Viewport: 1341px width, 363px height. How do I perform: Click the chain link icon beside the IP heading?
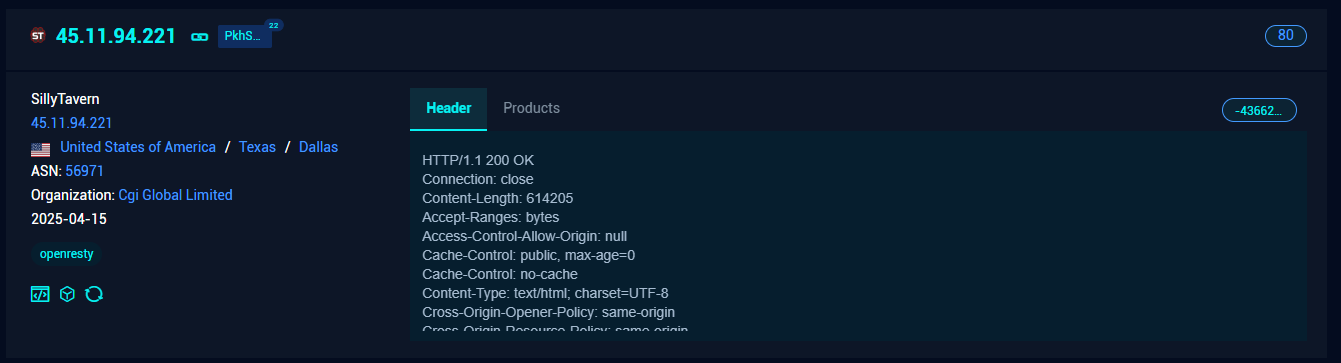click(199, 37)
